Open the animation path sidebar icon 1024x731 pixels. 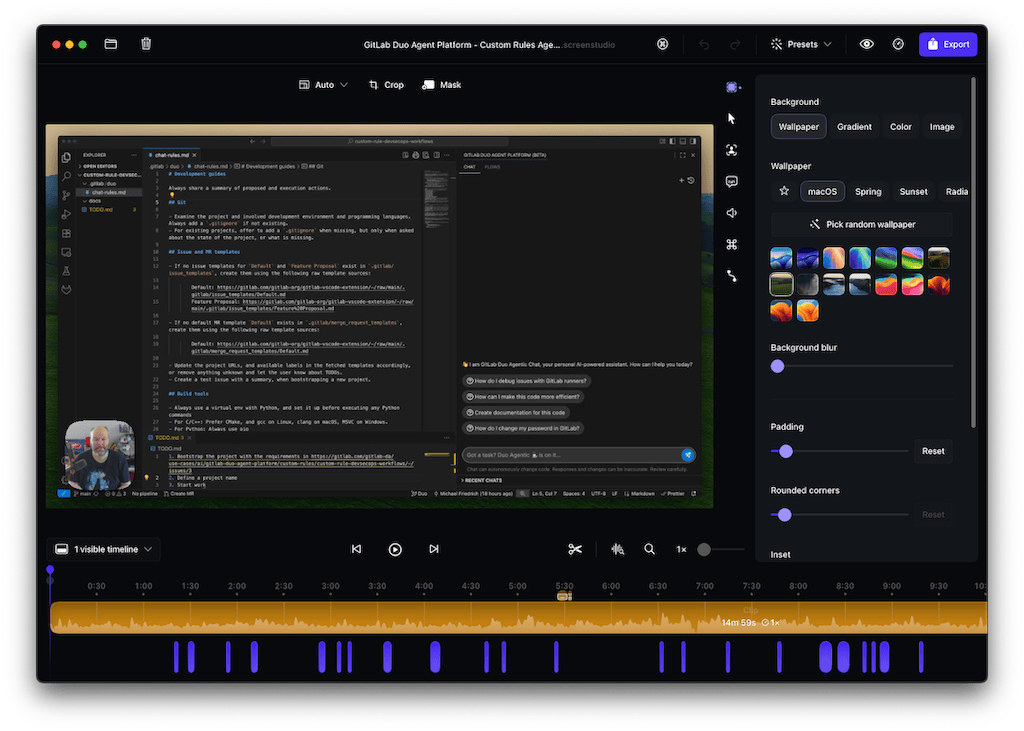tap(731, 276)
